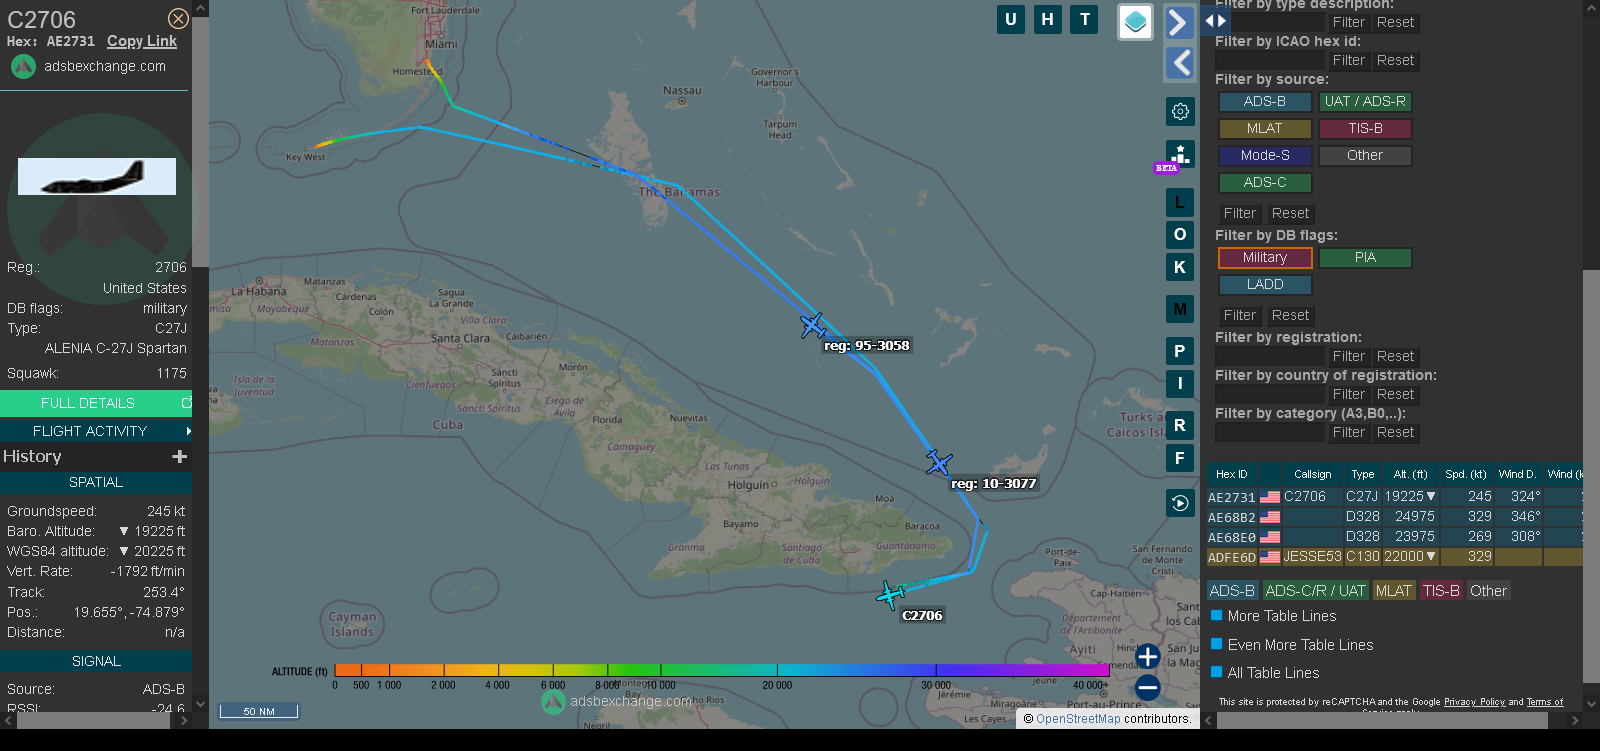Open the map layers selector
The height and width of the screenshot is (751, 1600).
[x=1135, y=22]
